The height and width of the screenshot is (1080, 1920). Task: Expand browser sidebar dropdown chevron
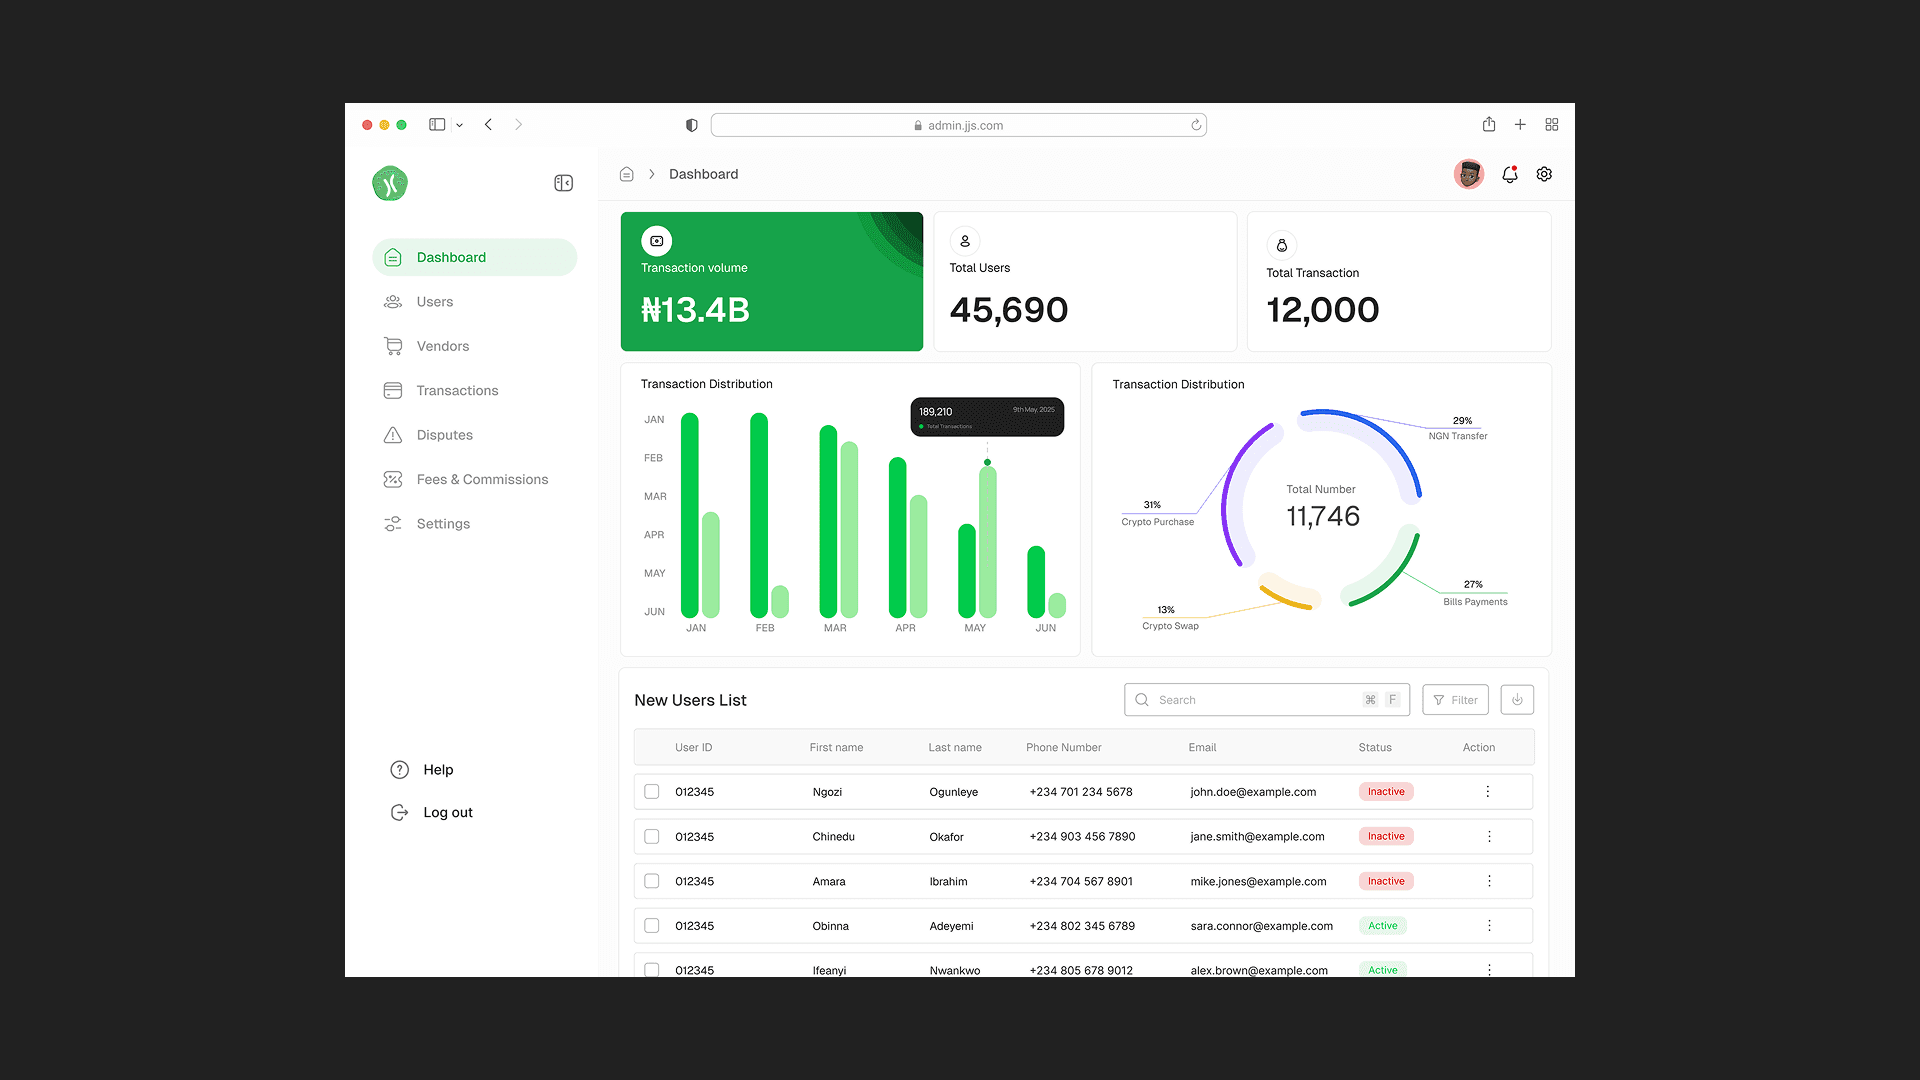point(459,126)
